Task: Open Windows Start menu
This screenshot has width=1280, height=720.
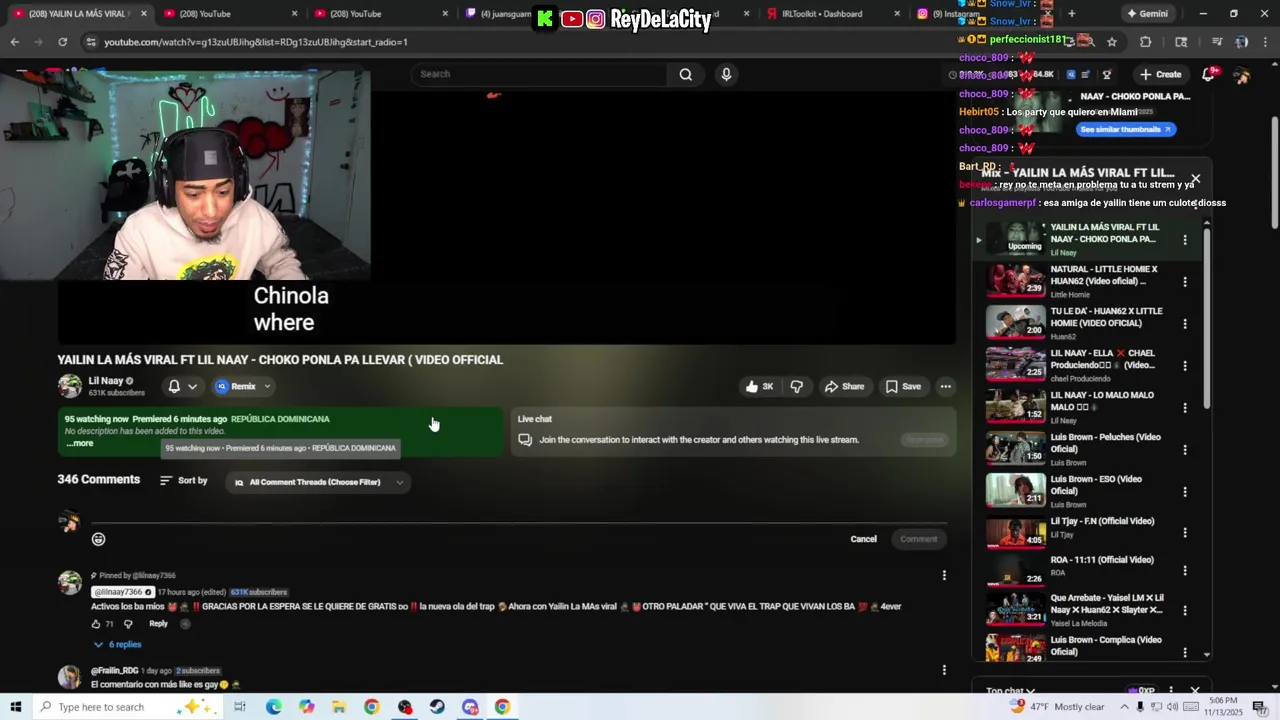Action: pyautogui.click(x=16, y=707)
